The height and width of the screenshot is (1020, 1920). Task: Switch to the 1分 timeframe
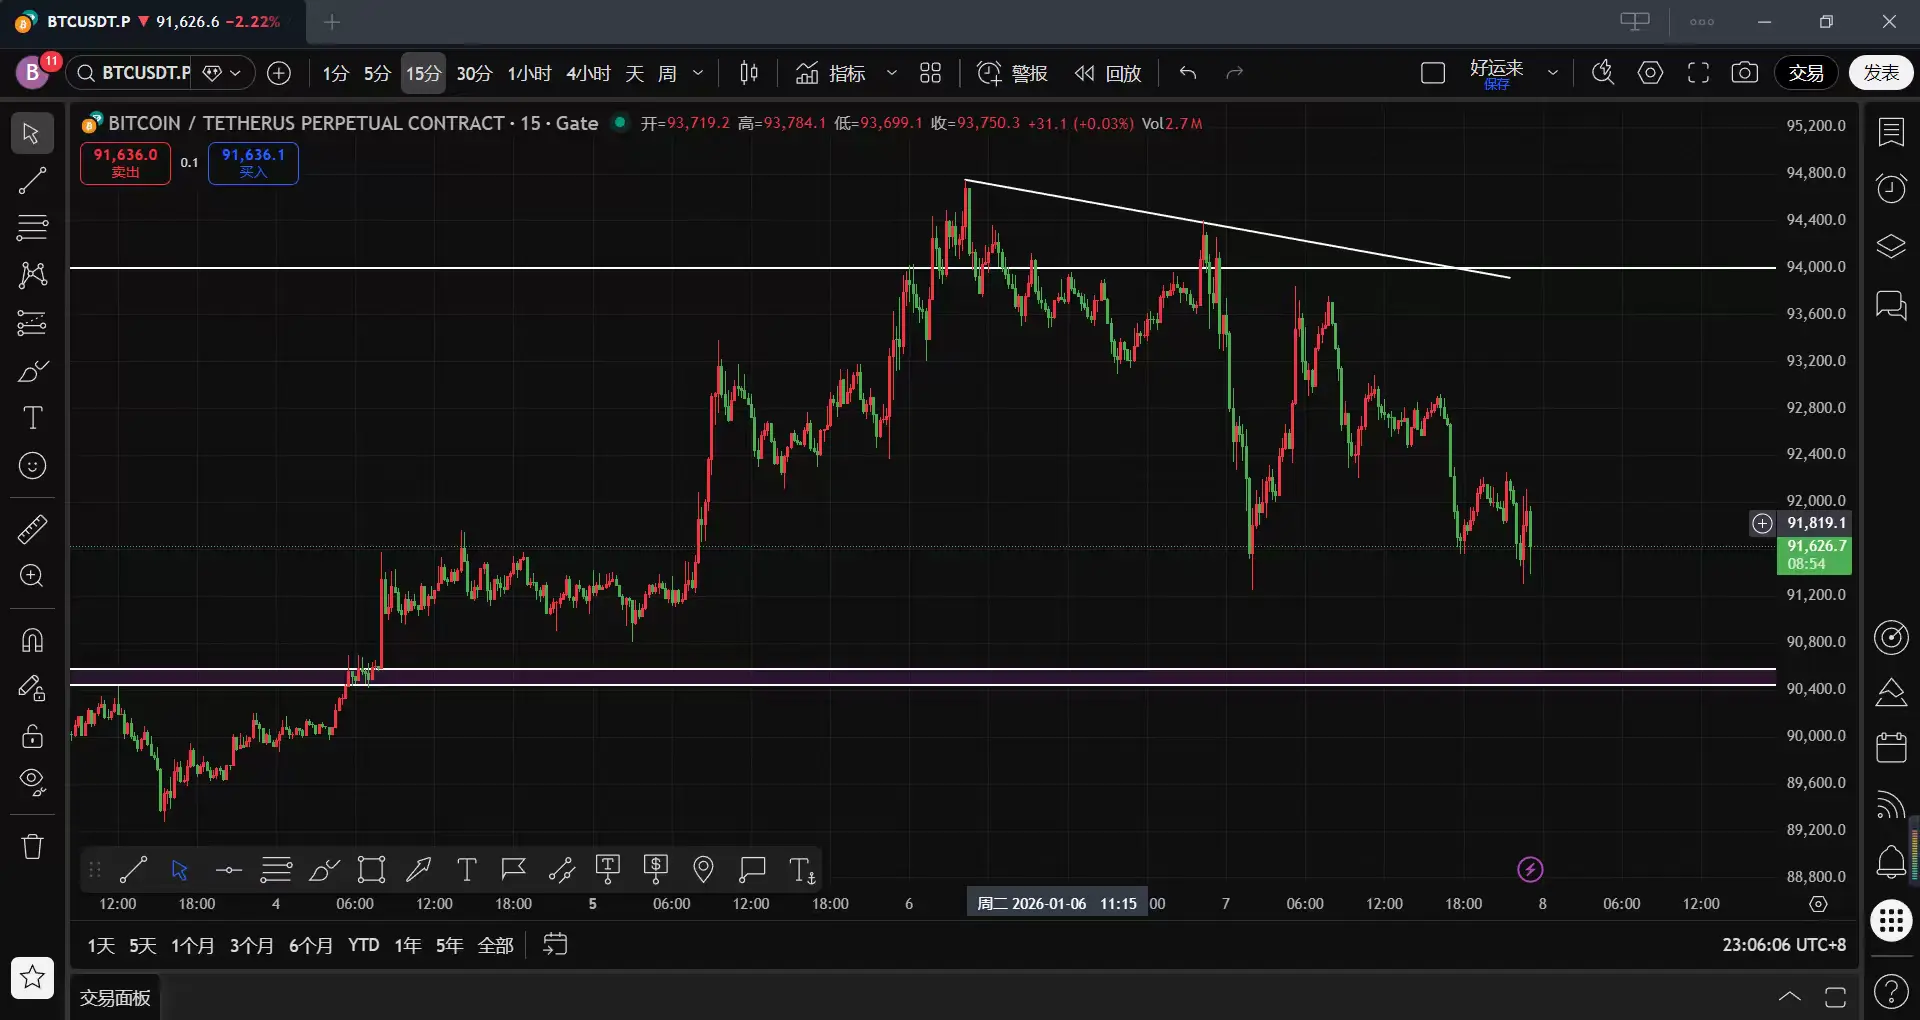pyautogui.click(x=335, y=73)
